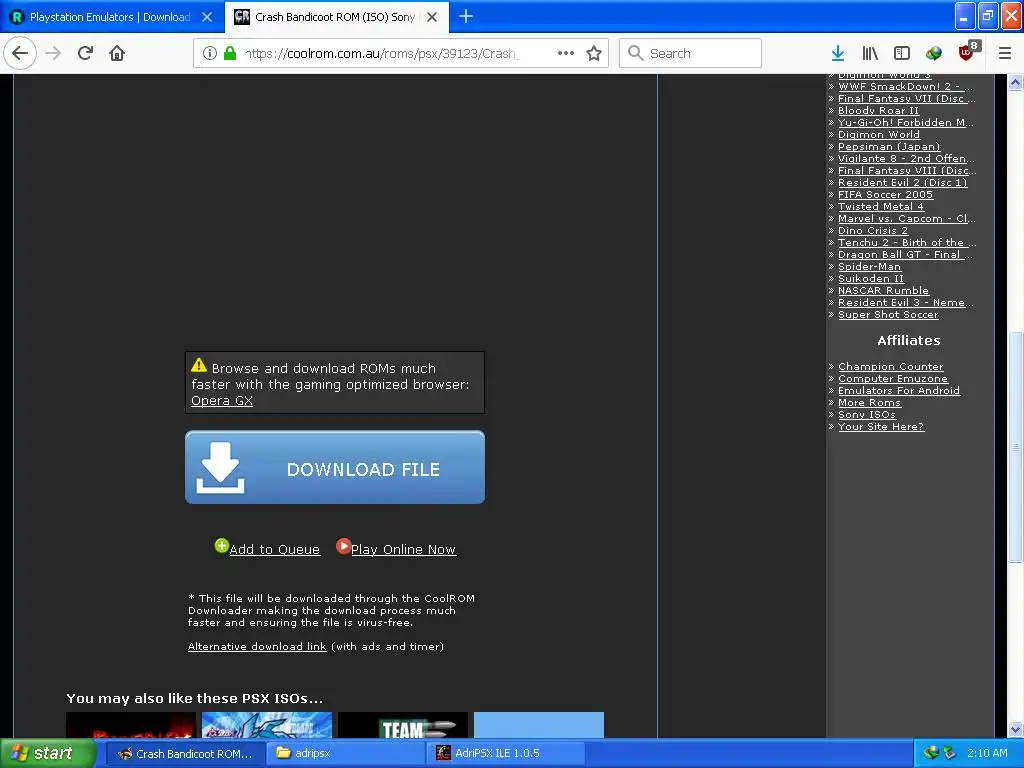
Task: Switch to Playstation Emulators tab
Action: 111,17
